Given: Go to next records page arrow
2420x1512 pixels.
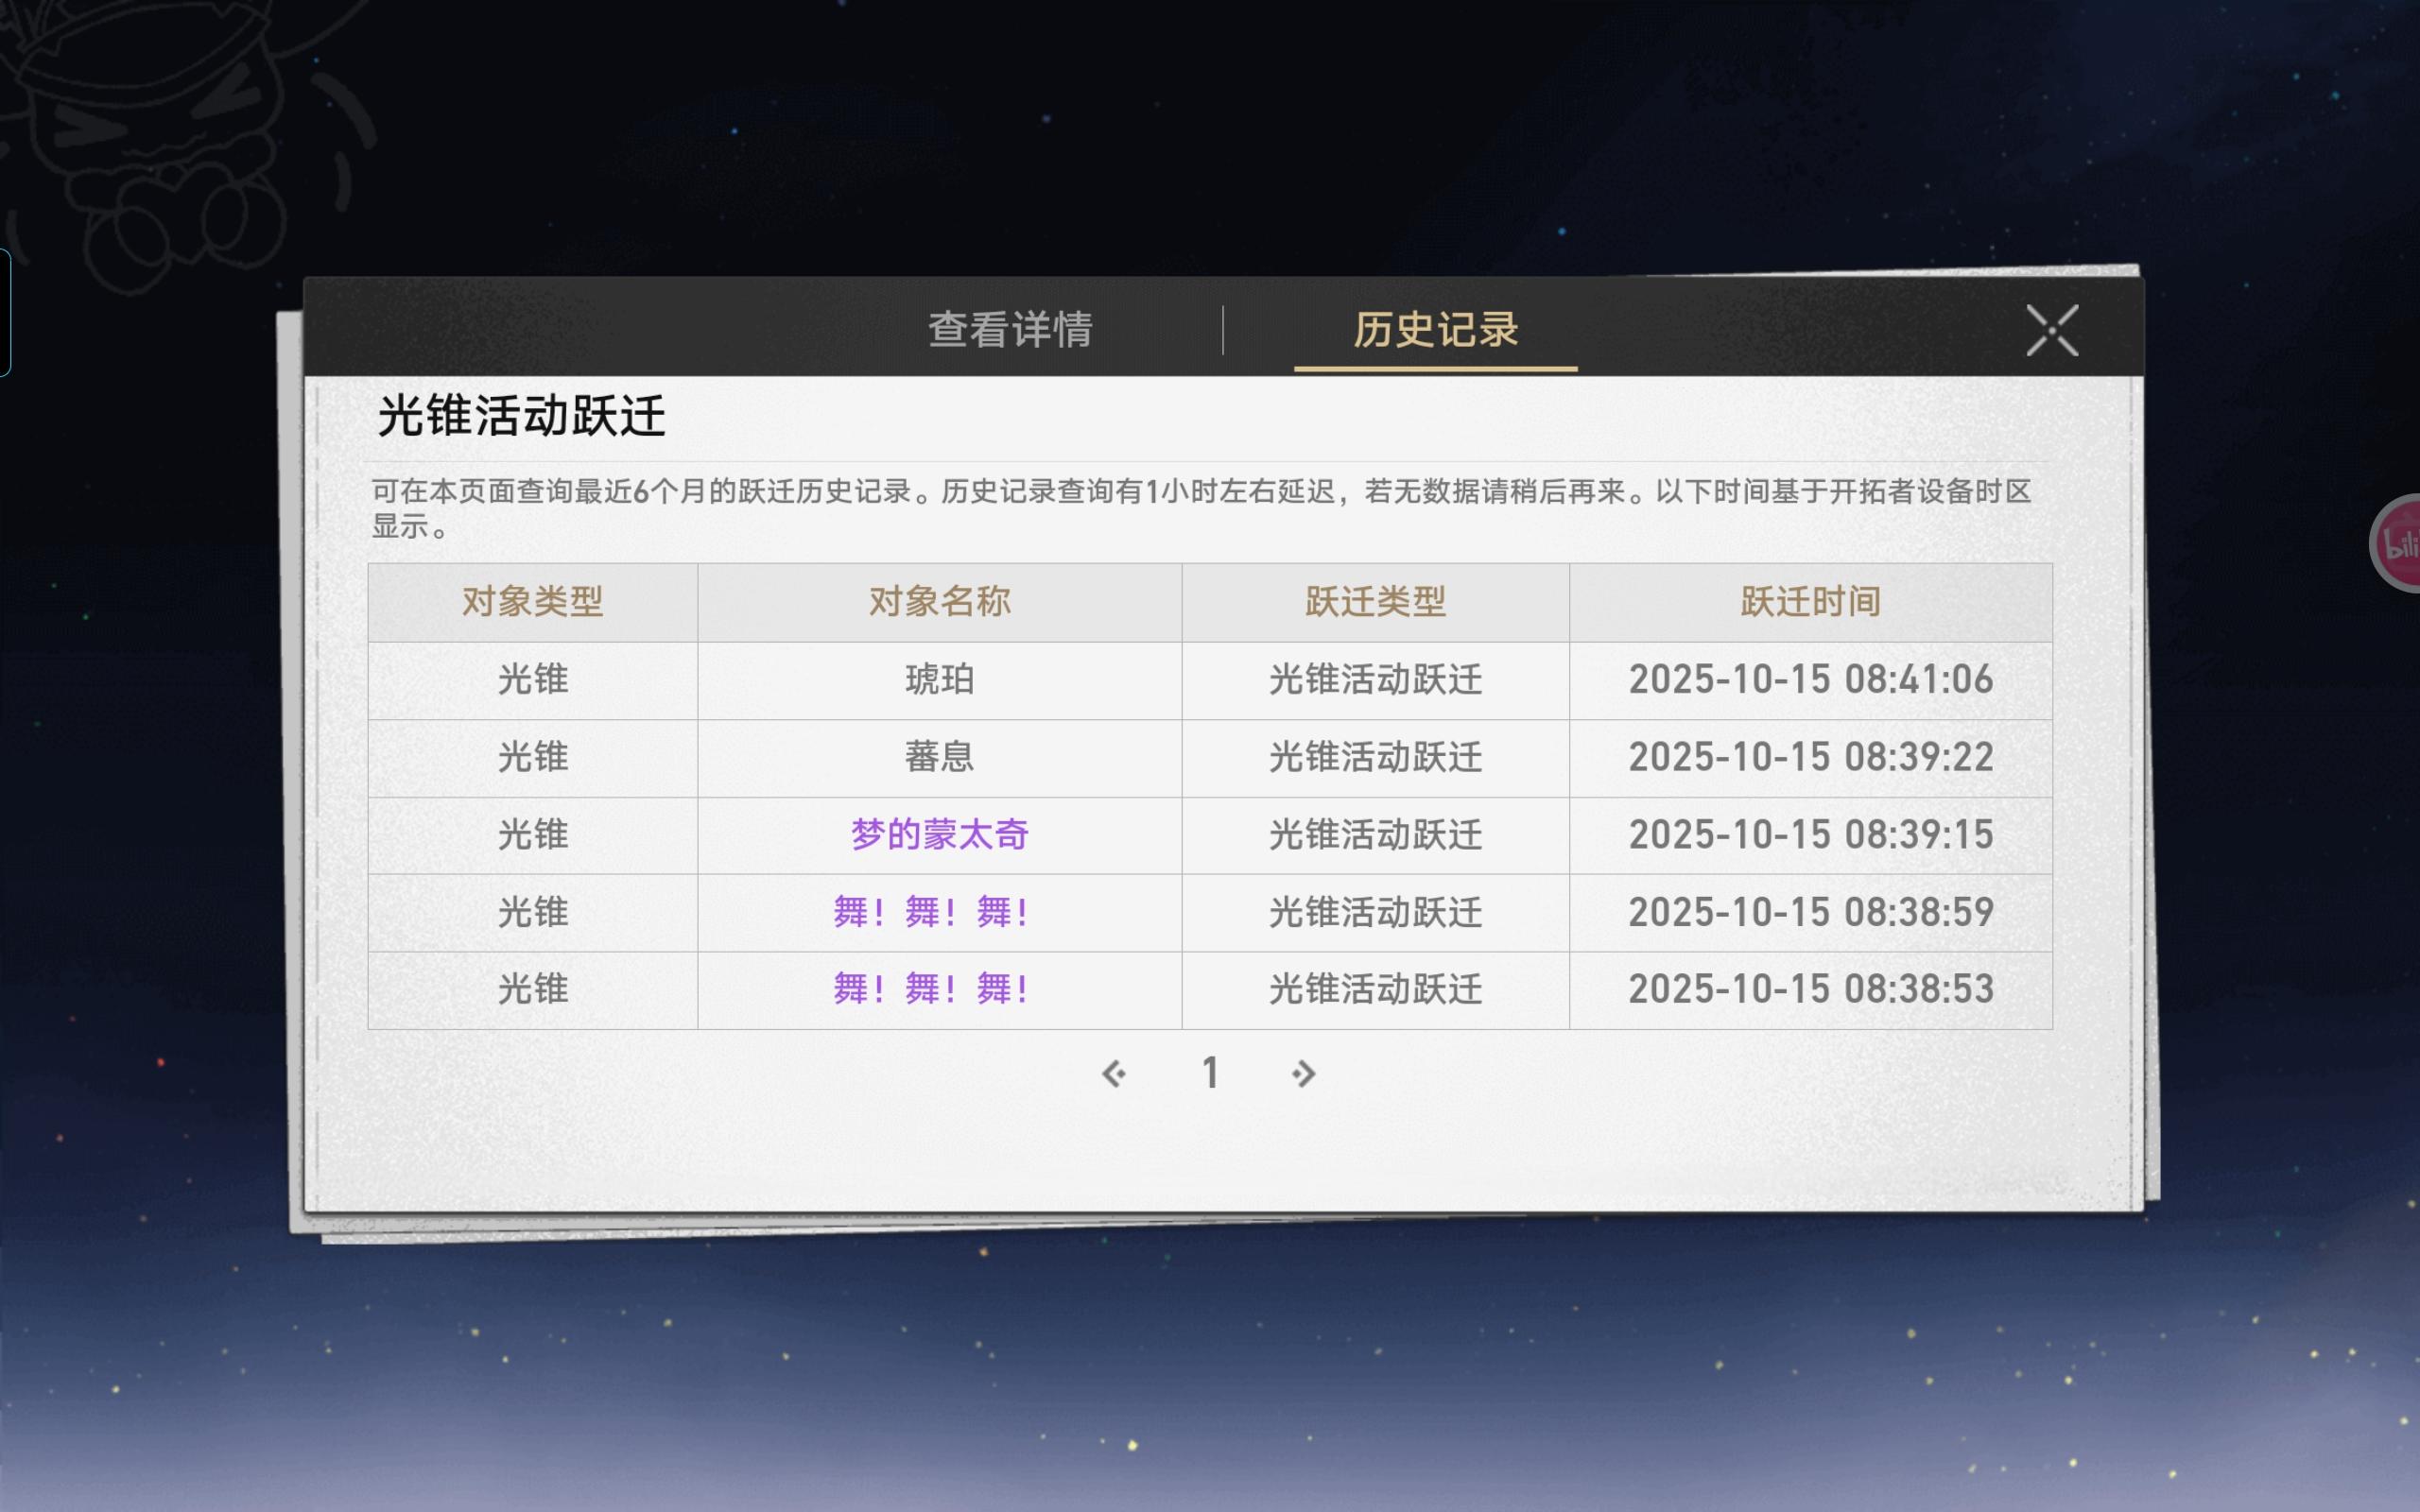Looking at the screenshot, I should pyautogui.click(x=1302, y=1073).
